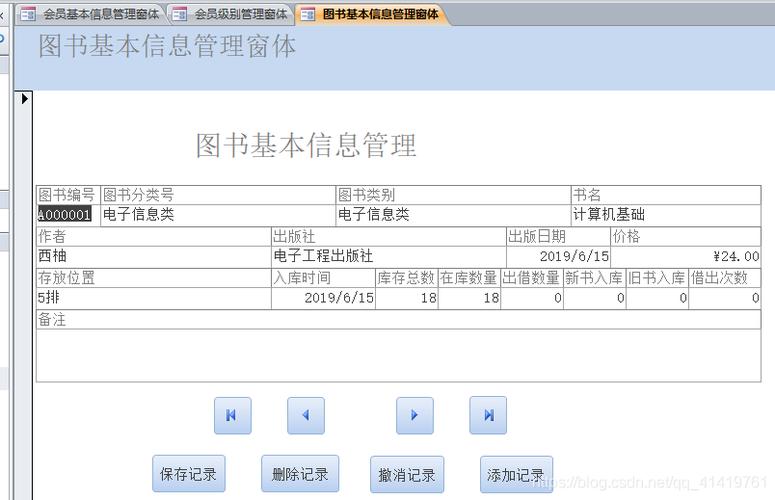Image resolution: width=775 pixels, height=500 pixels.
Task: Click the 价格 field ¥24.00
Action: pyautogui.click(x=686, y=257)
